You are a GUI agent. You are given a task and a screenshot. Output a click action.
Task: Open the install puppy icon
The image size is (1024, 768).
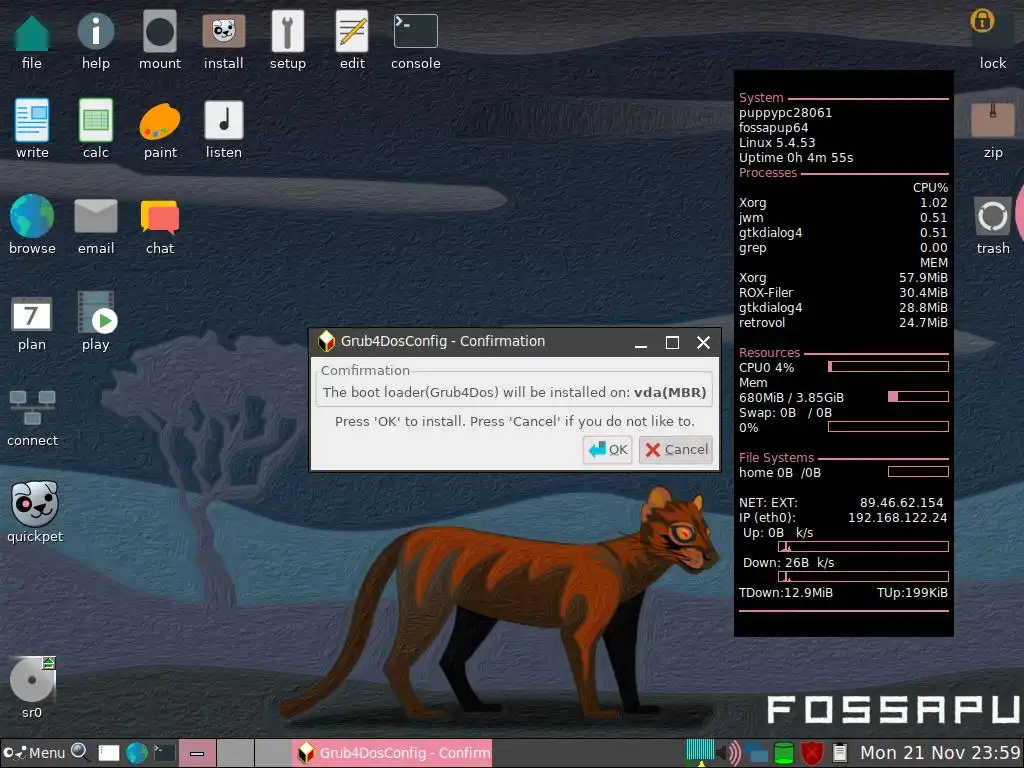pyautogui.click(x=223, y=31)
